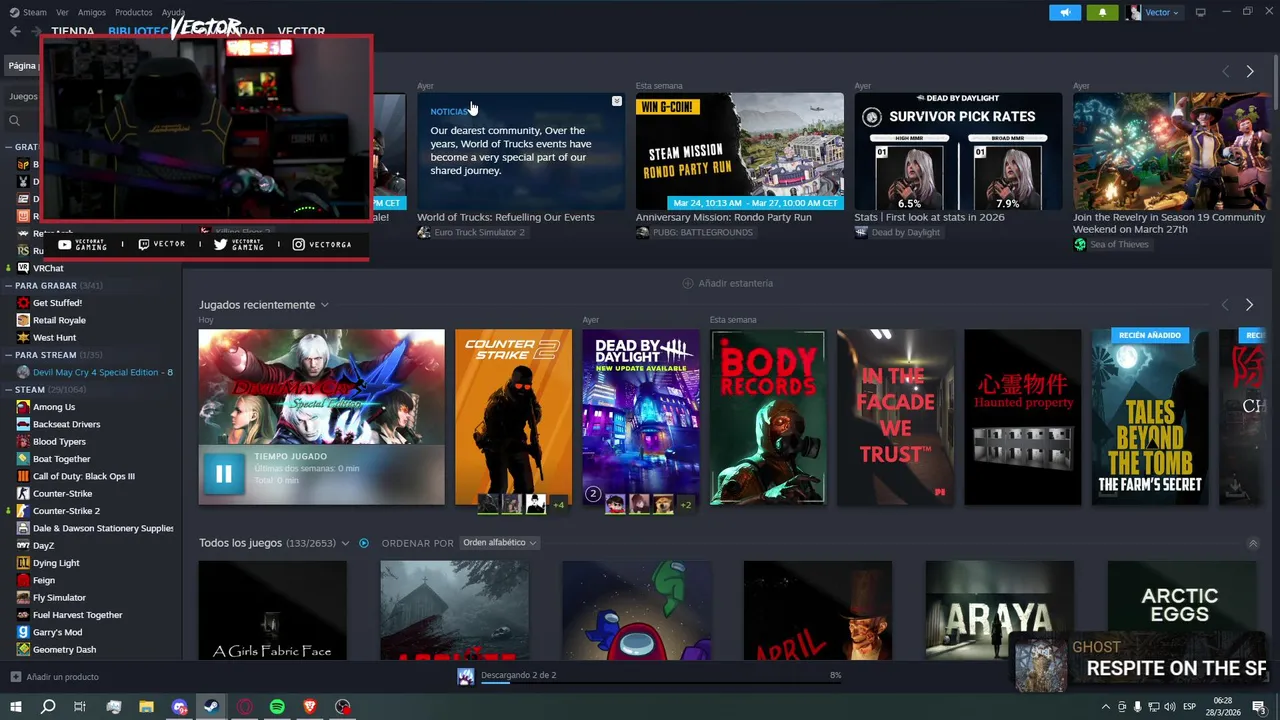Click the Counter-Strike sidebar icon
The height and width of the screenshot is (720, 1280).
pyautogui.click(x=23, y=494)
